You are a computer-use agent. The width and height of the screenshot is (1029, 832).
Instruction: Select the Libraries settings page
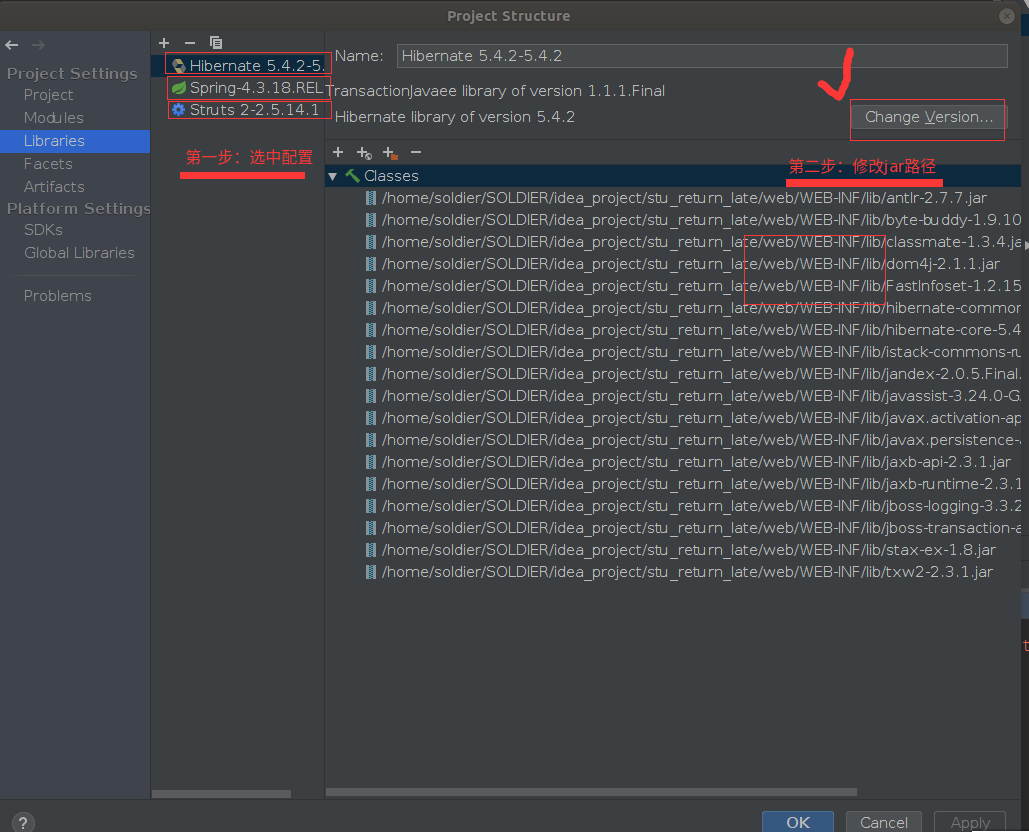[x=75, y=141]
